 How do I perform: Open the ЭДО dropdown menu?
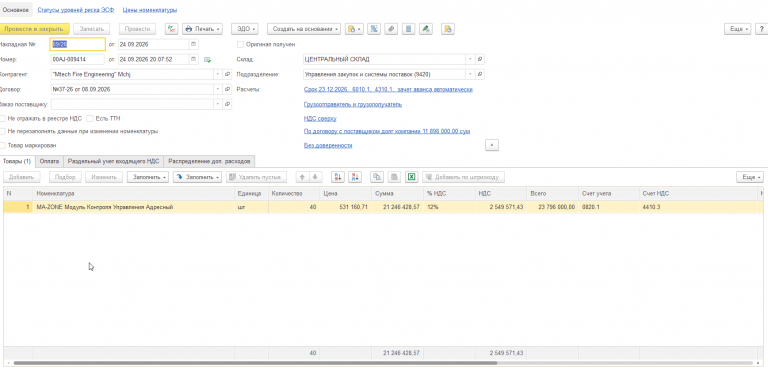tap(244, 29)
